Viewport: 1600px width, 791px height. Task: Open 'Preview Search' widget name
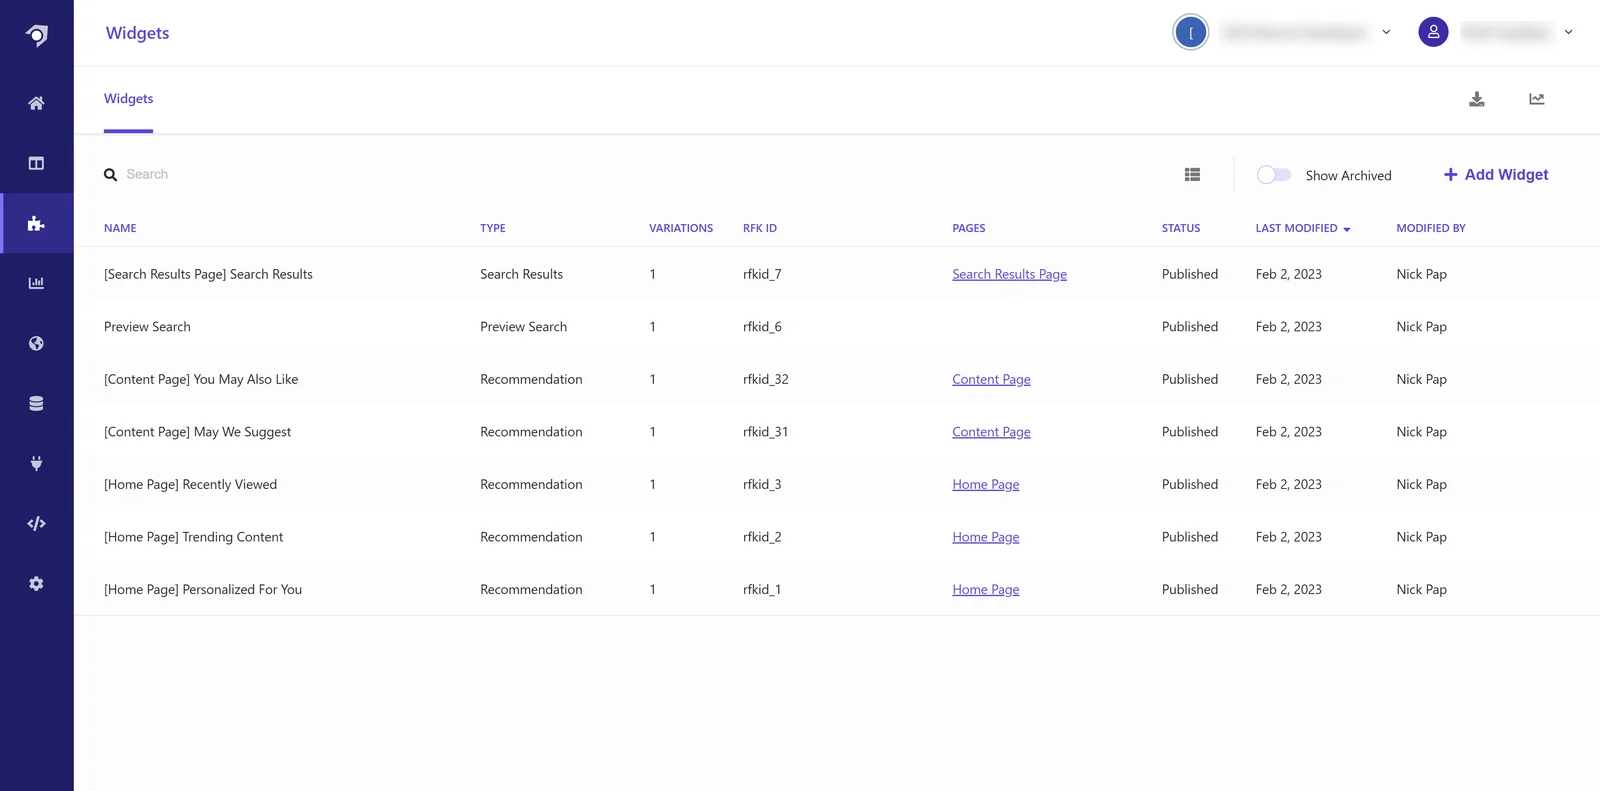pos(147,327)
